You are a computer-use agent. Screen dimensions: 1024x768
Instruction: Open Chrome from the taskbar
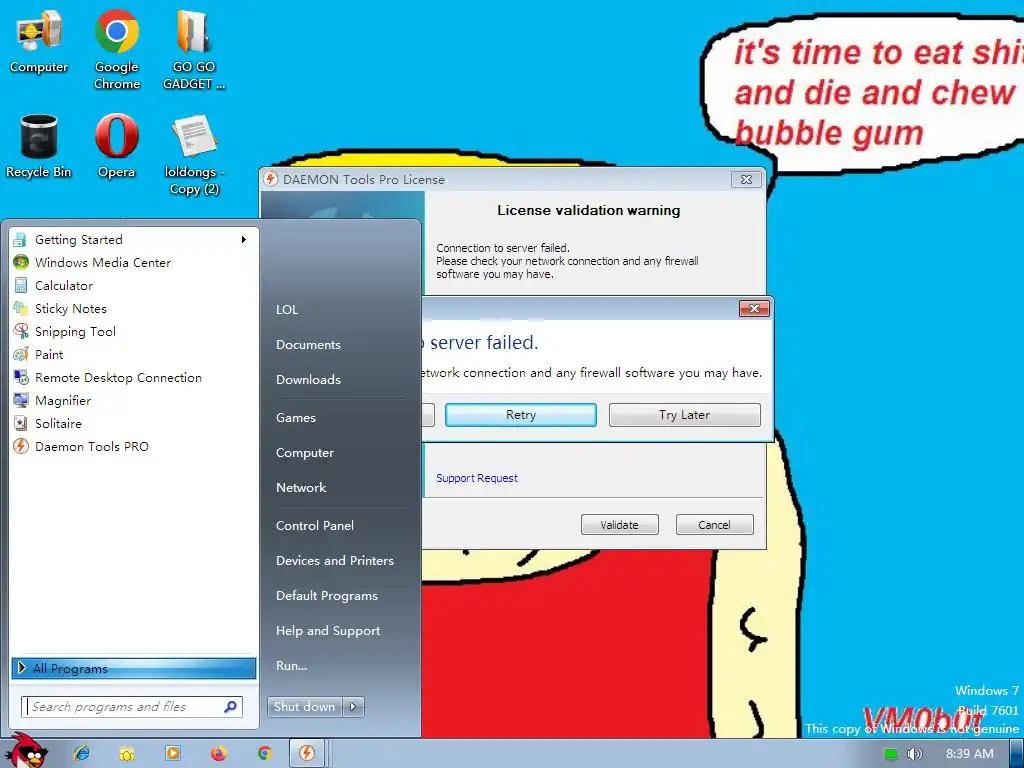[x=264, y=753]
